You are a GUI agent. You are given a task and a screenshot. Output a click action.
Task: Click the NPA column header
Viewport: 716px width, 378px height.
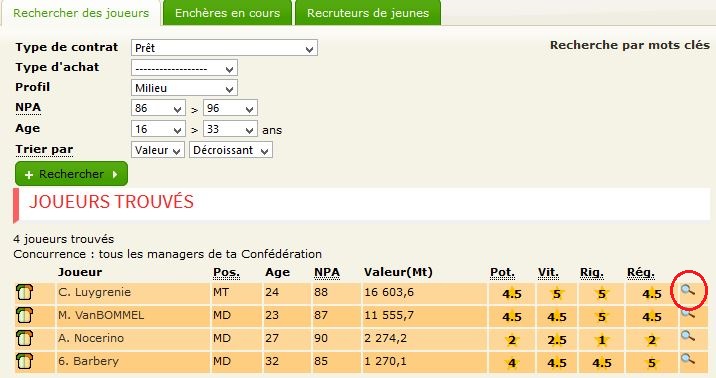pyautogui.click(x=327, y=273)
